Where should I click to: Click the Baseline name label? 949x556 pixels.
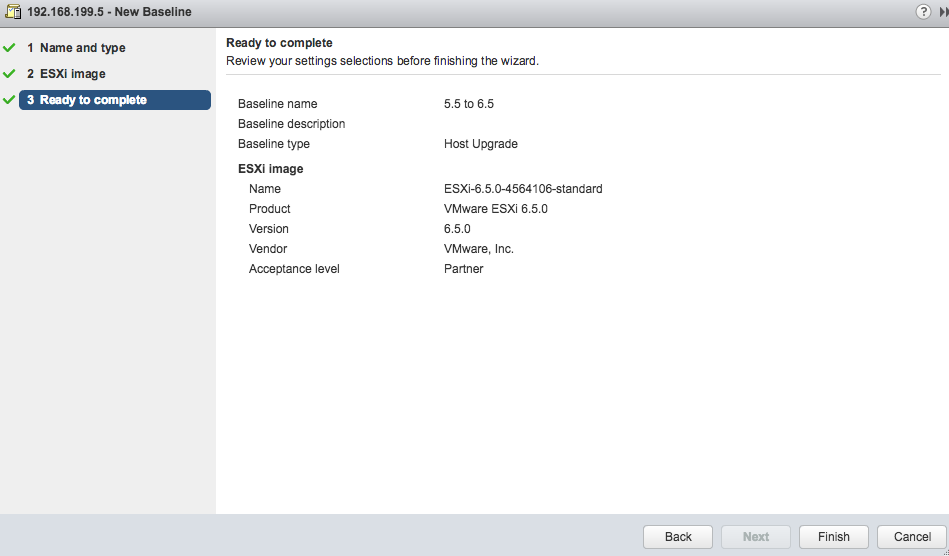point(277,104)
